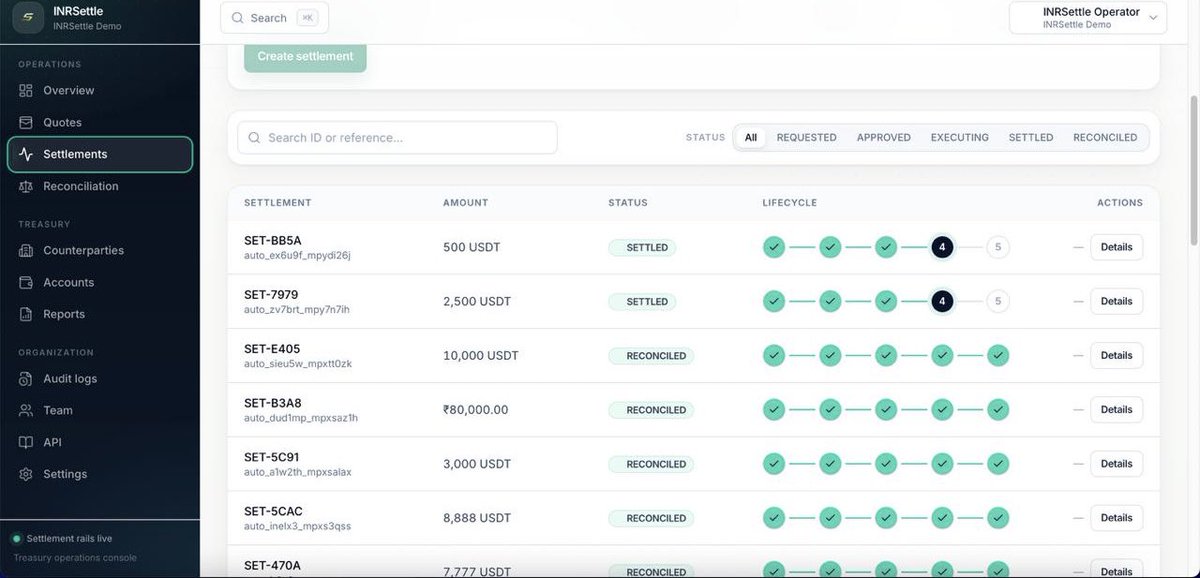1200x578 pixels.
Task: Open Details for SET-B3A8
Action: [1116, 409]
